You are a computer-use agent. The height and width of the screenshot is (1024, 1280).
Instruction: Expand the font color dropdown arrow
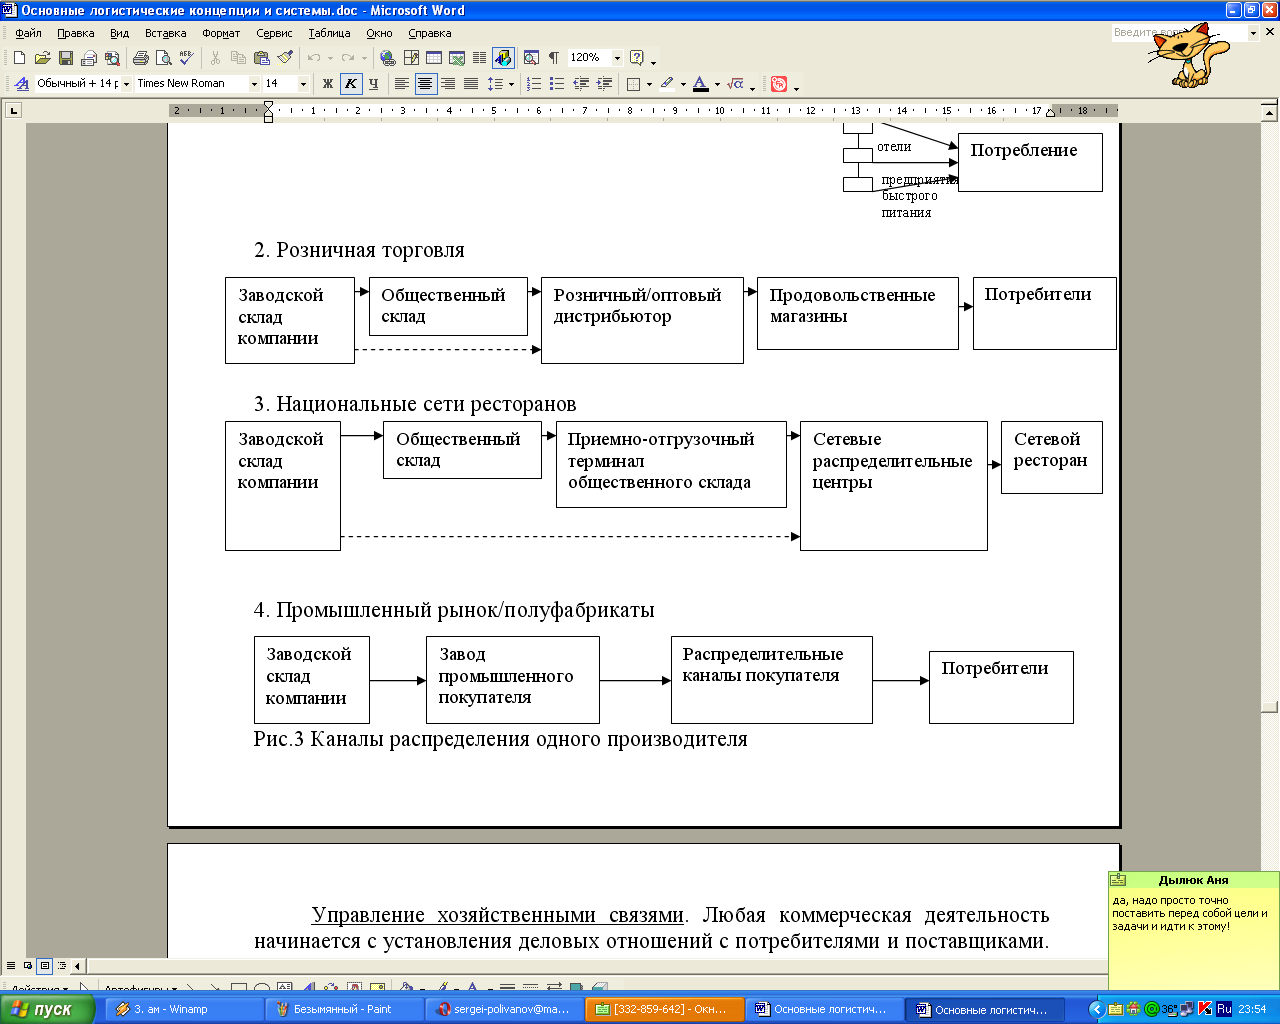717,84
